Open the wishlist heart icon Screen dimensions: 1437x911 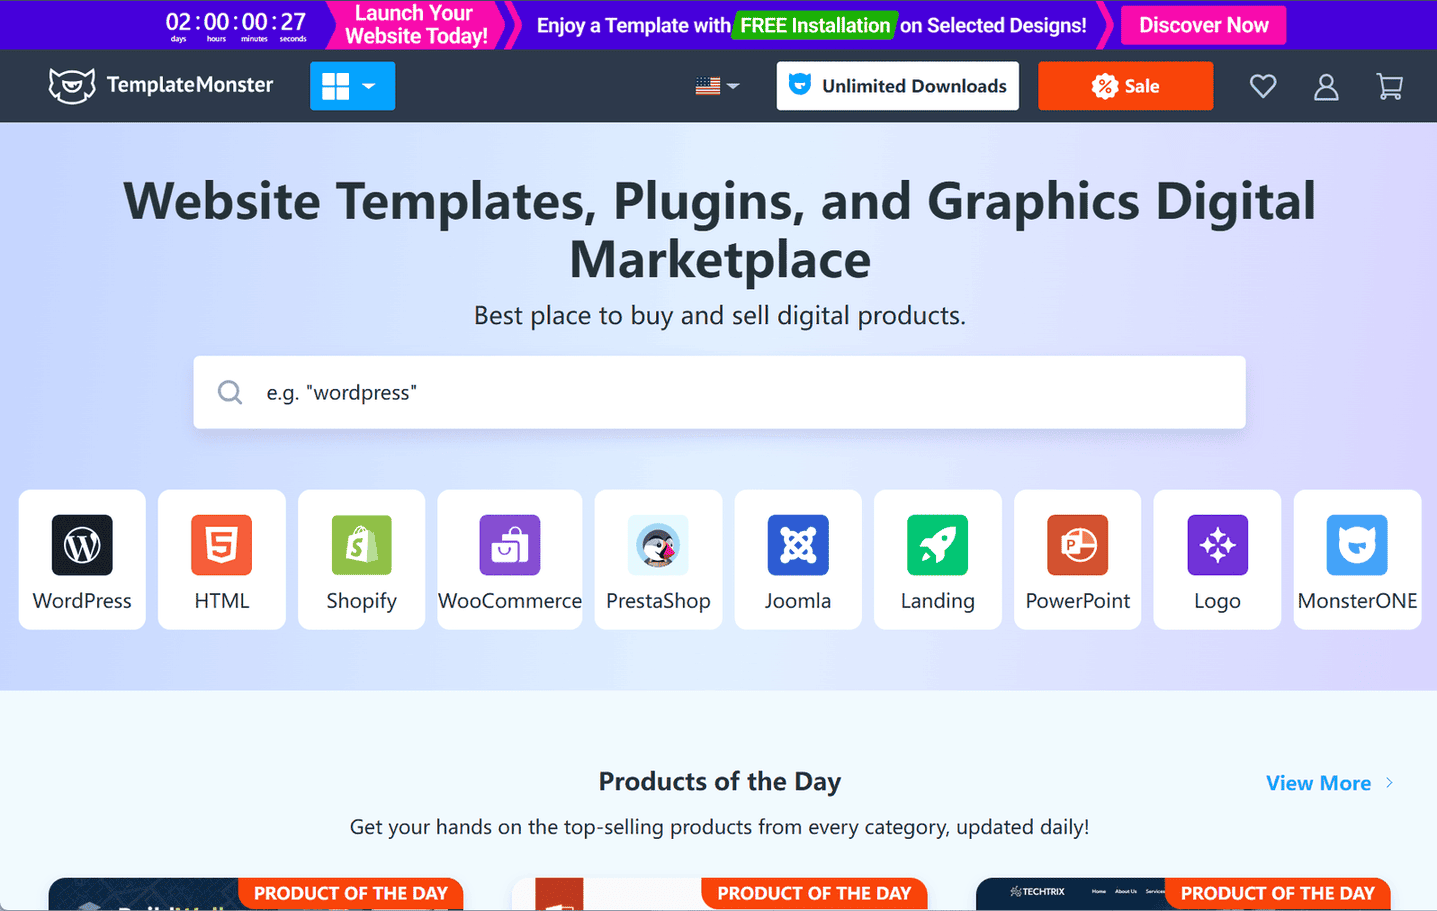coord(1263,87)
